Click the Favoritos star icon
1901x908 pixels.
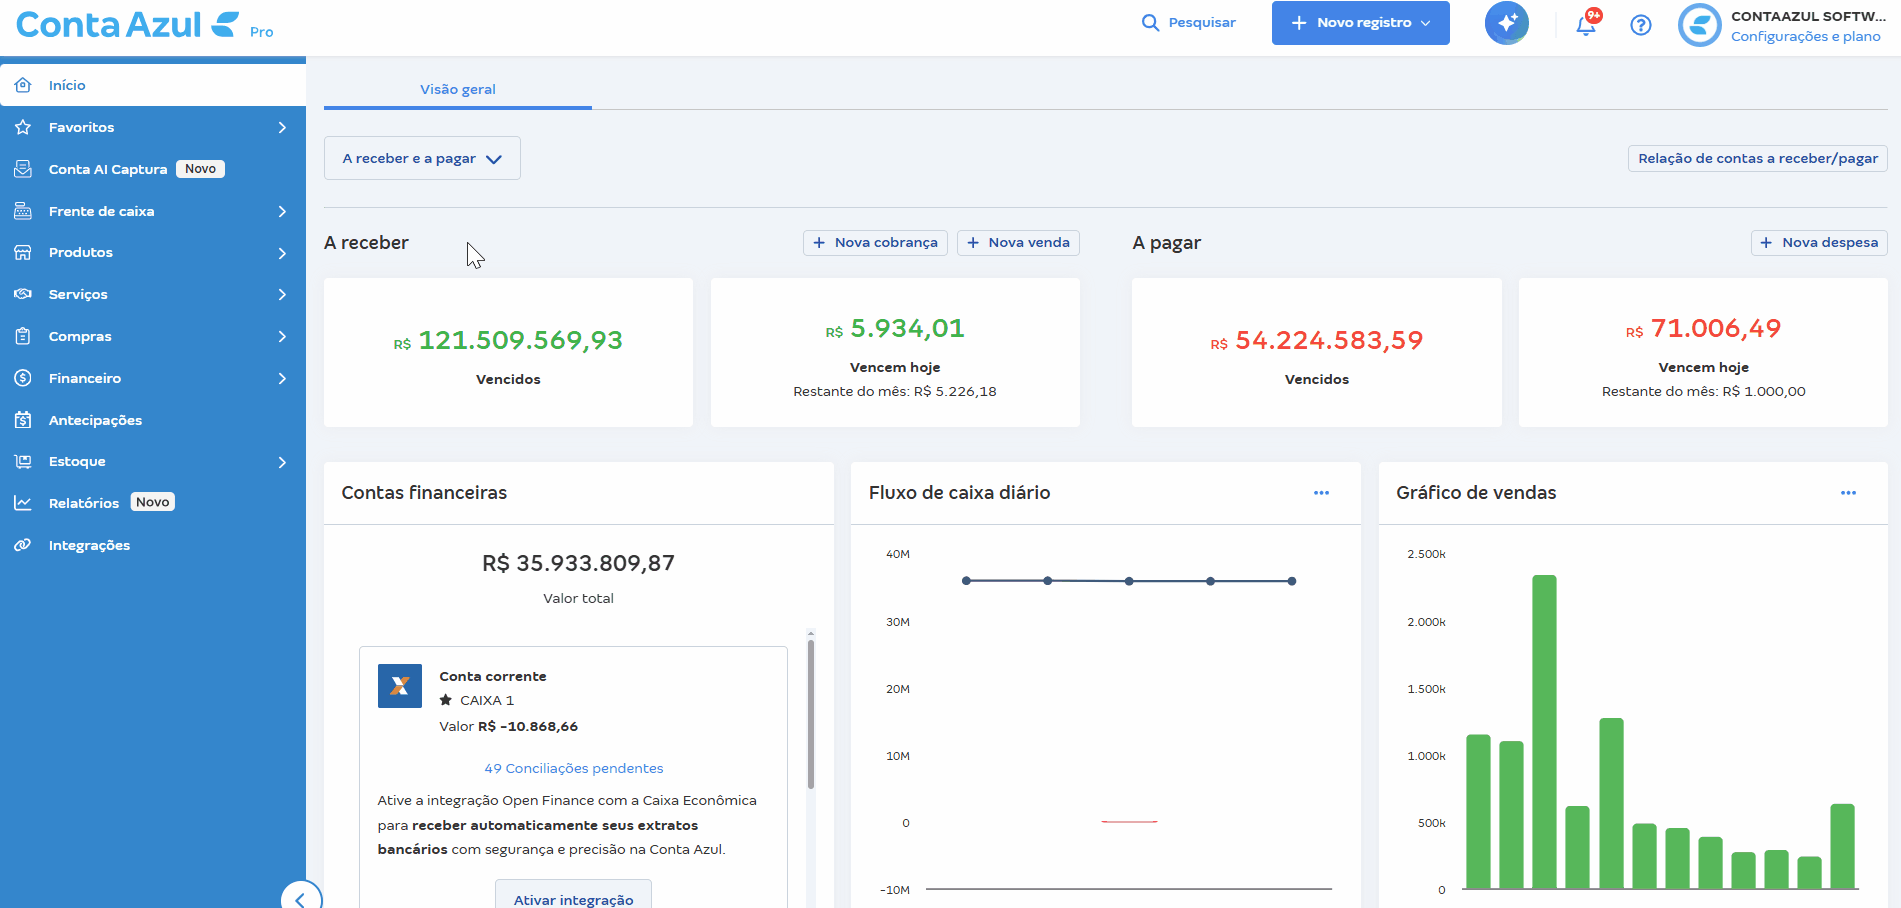point(23,127)
